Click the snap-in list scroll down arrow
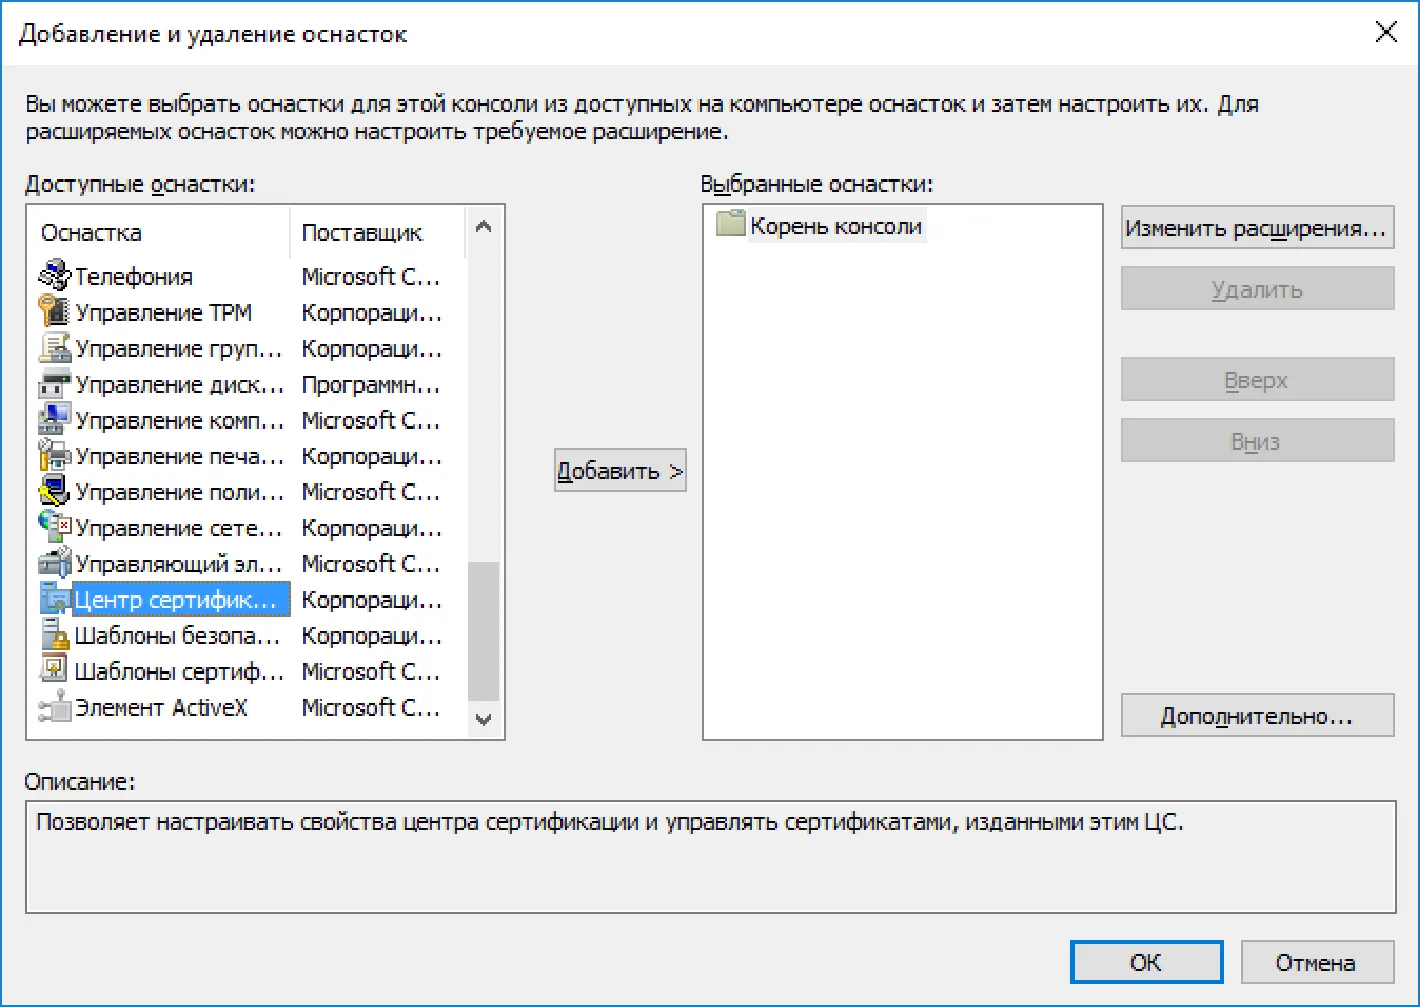The image size is (1420, 1007). (484, 719)
